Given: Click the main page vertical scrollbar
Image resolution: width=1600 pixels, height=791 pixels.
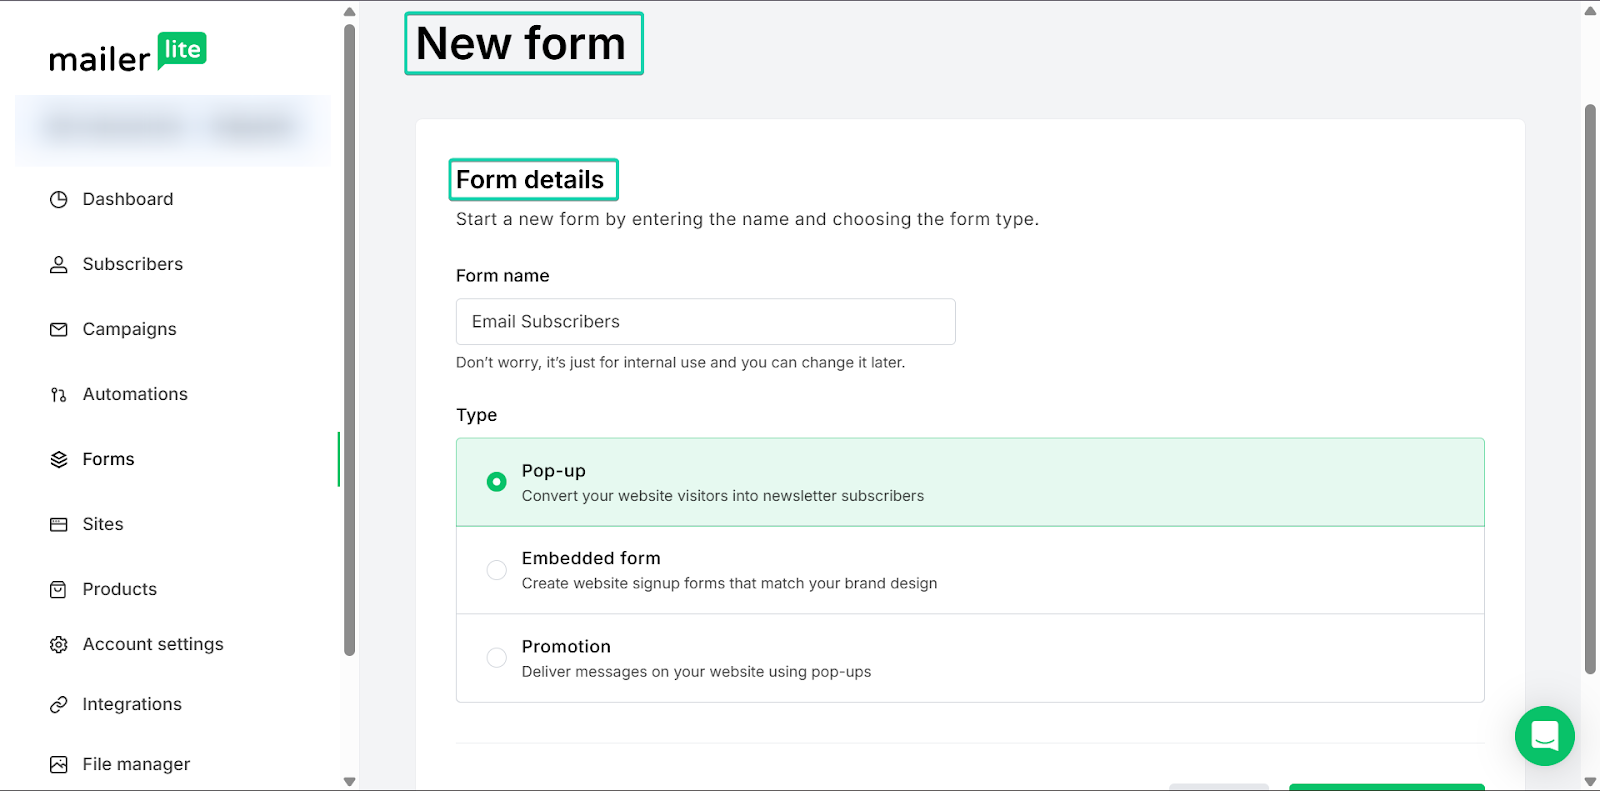Looking at the screenshot, I should [x=1590, y=390].
